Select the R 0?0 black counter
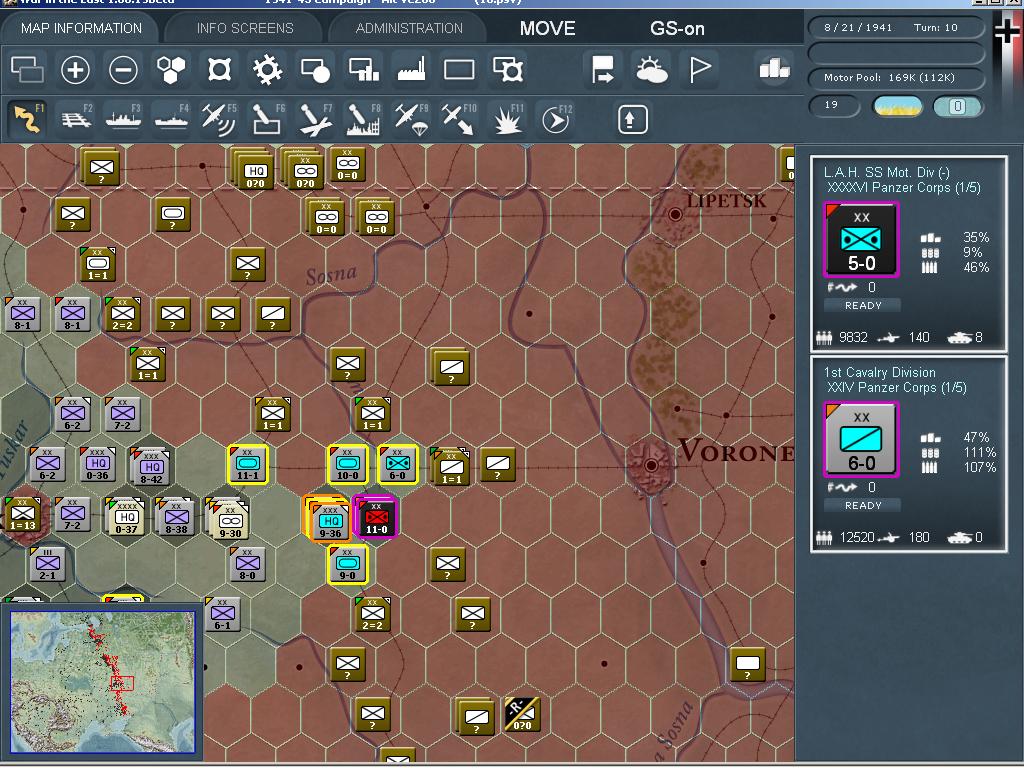Screen dimensions: 1024x768 coord(522,714)
